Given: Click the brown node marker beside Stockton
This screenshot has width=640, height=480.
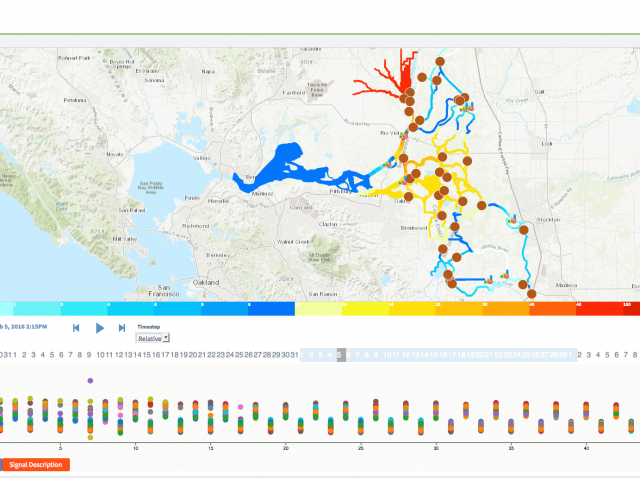Looking at the screenshot, I should coord(524,230).
